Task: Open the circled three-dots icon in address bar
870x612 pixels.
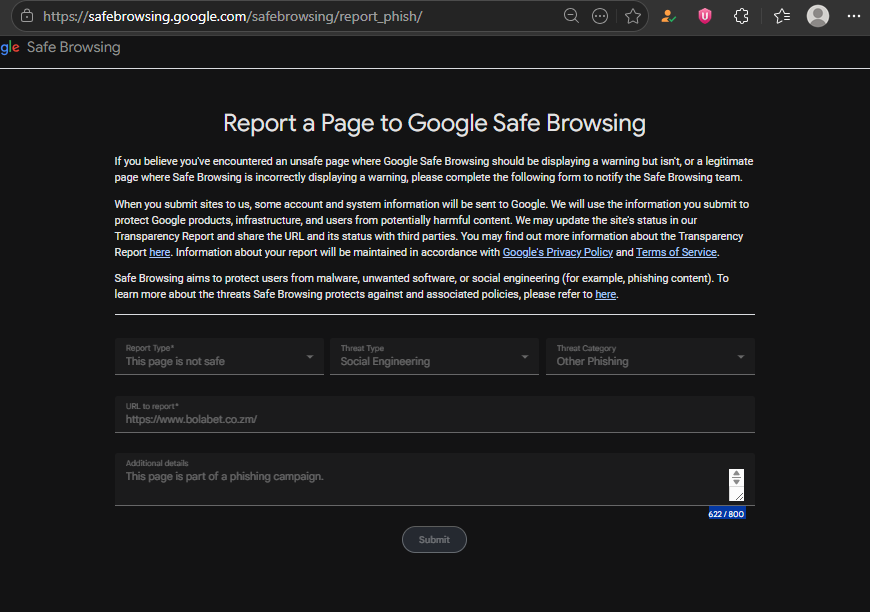Action: [x=600, y=16]
